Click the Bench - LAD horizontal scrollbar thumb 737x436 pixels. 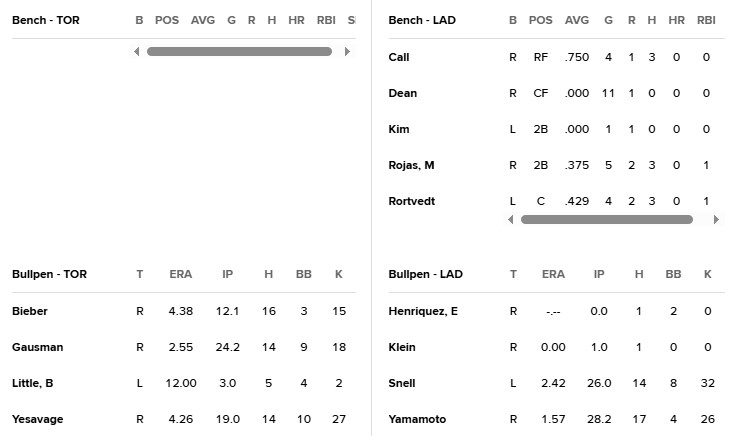(606, 219)
